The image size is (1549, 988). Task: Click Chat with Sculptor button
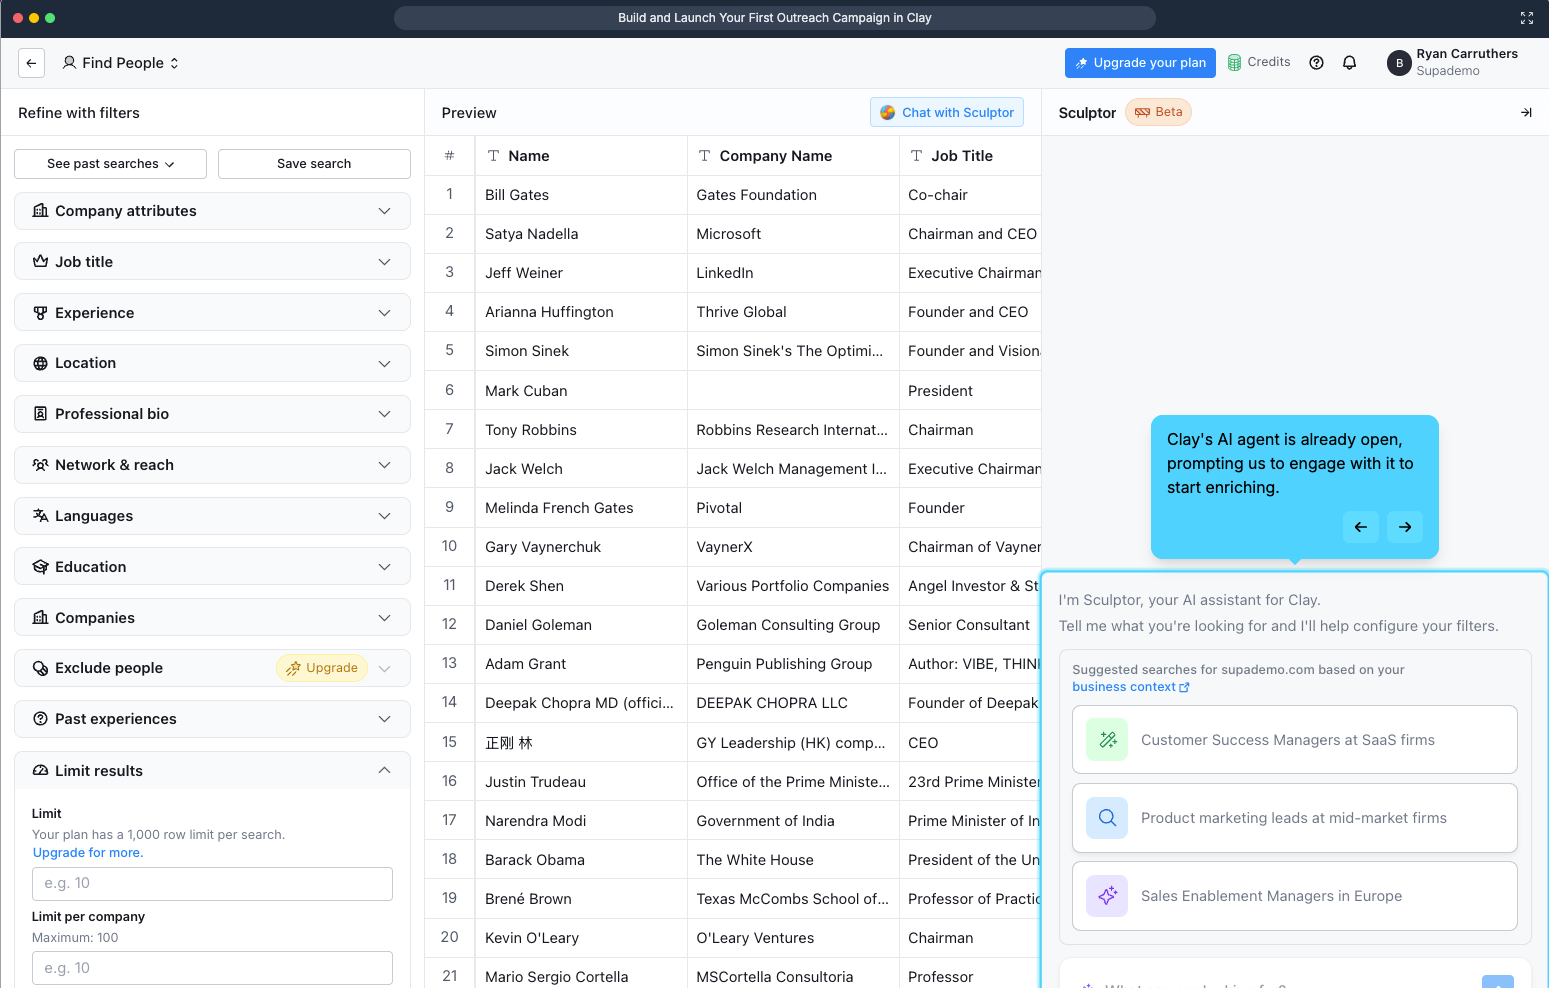coord(947,113)
